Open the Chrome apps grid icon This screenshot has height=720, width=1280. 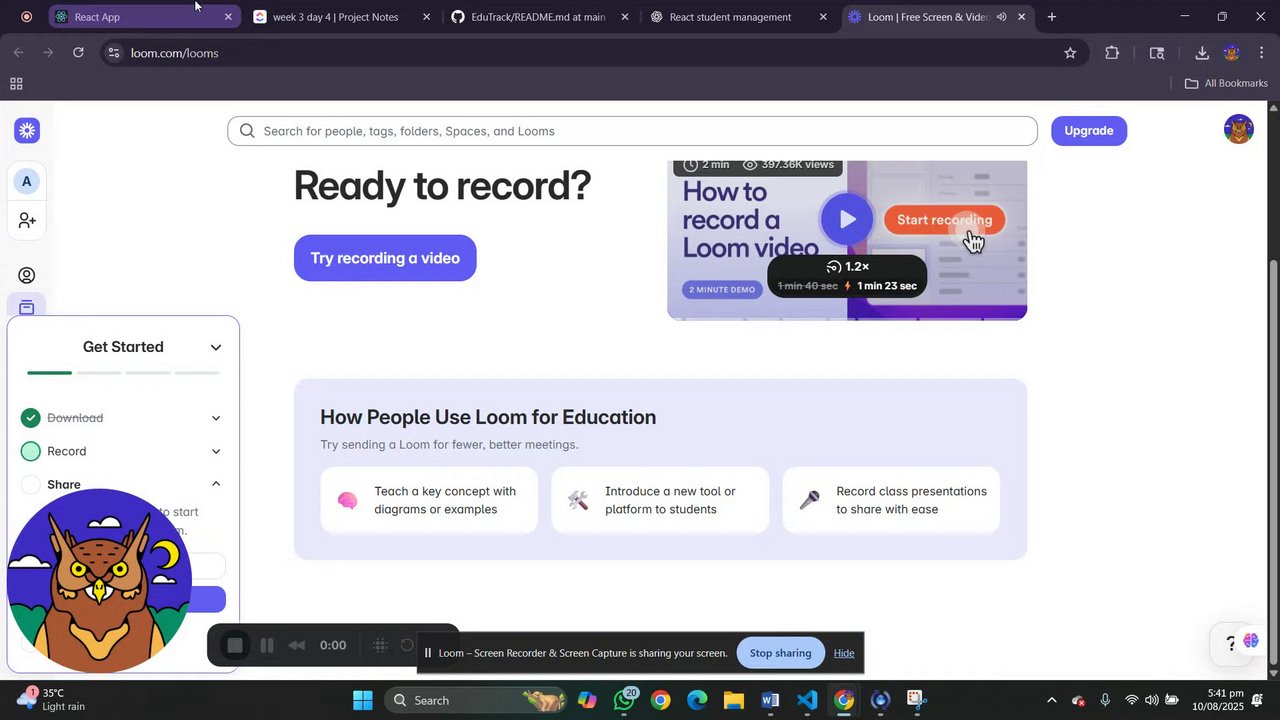pyautogui.click(x=16, y=84)
